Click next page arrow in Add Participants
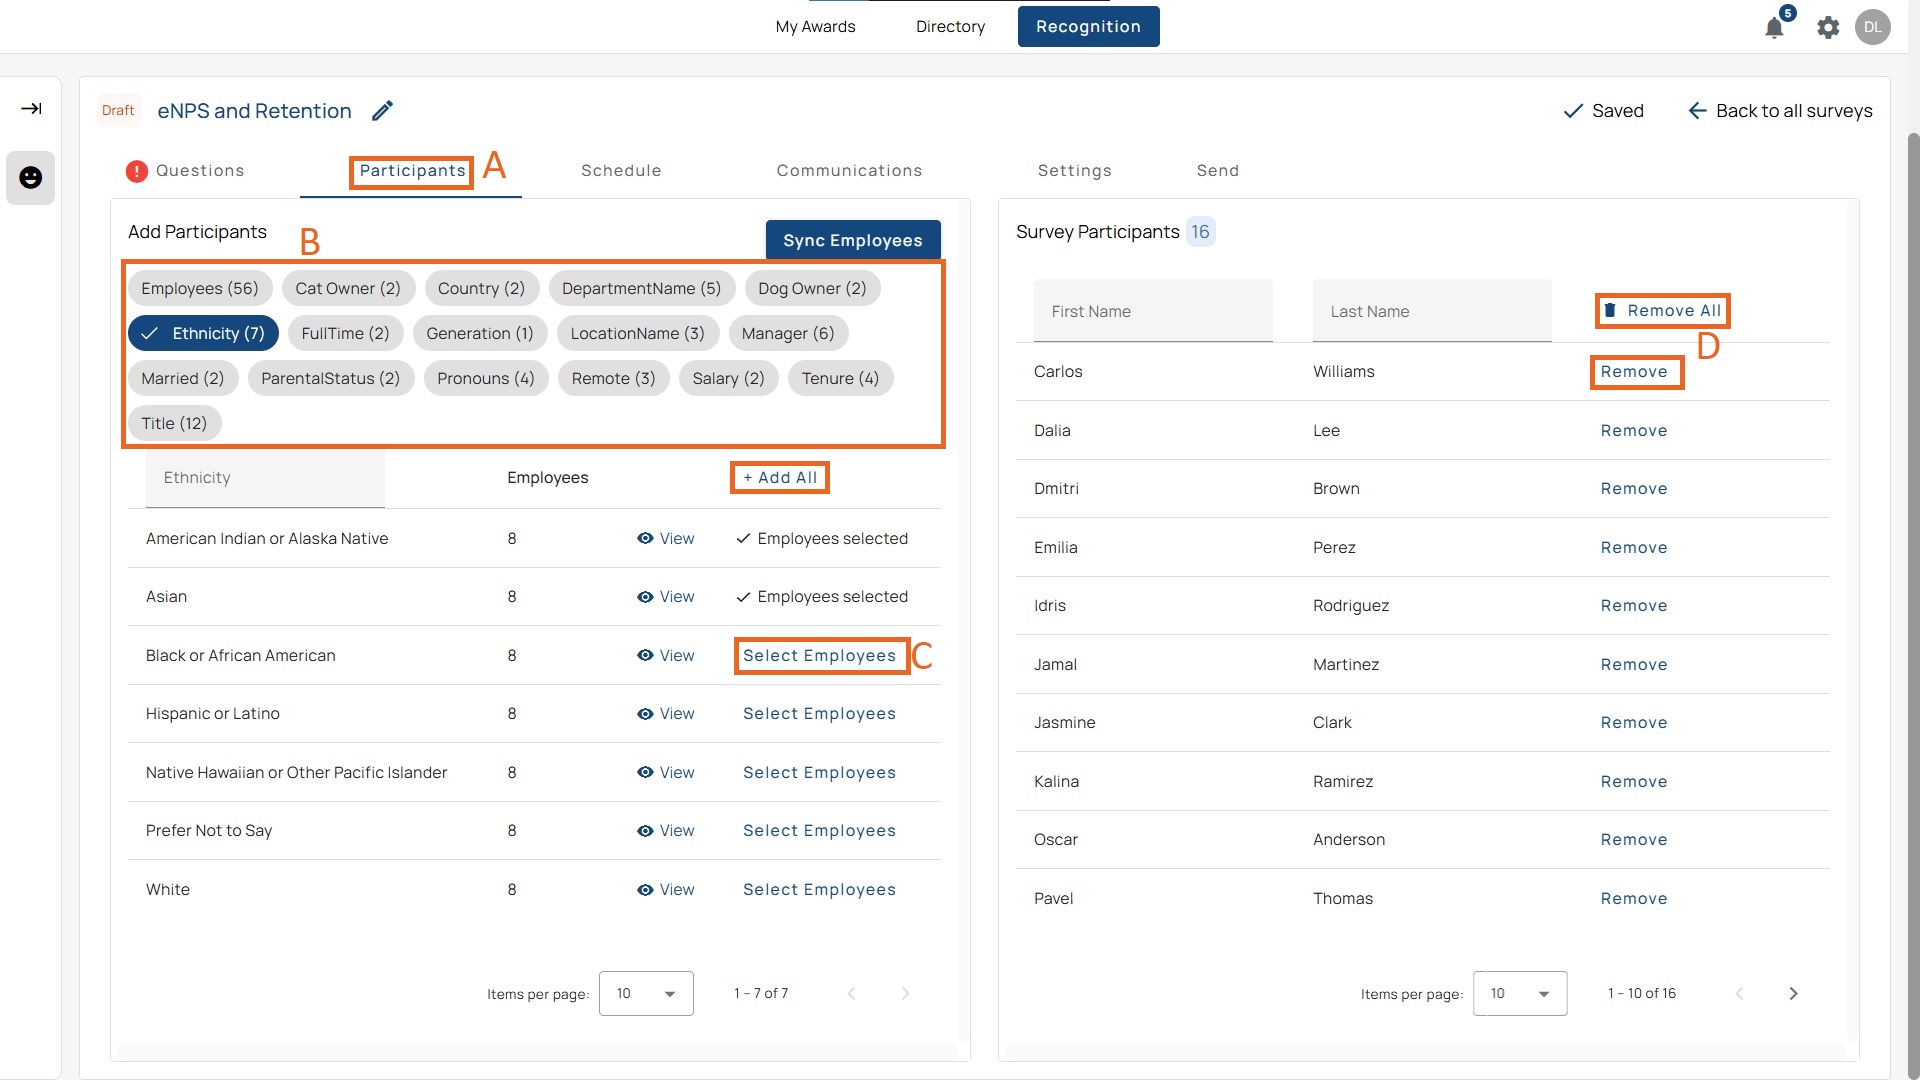1920x1080 pixels. [905, 993]
